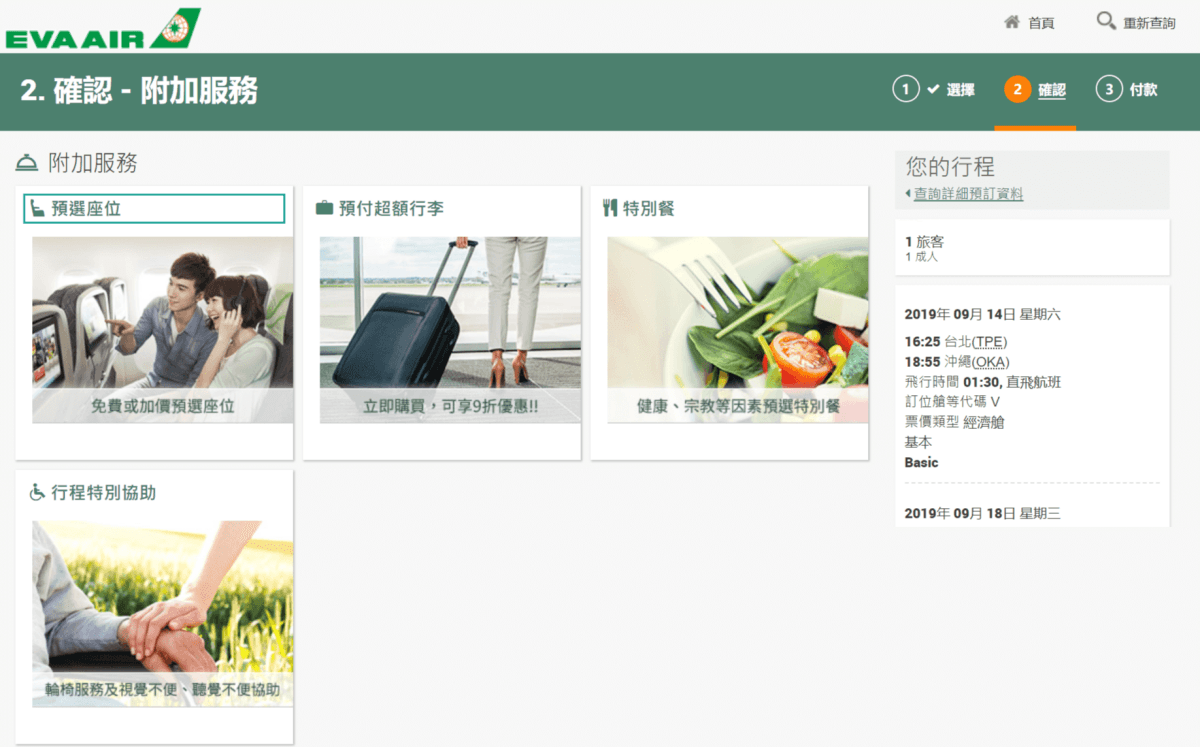Screen dimensions: 1200x747
Task: Go to the 首頁 home link
Action: pyautogui.click(x=1041, y=23)
